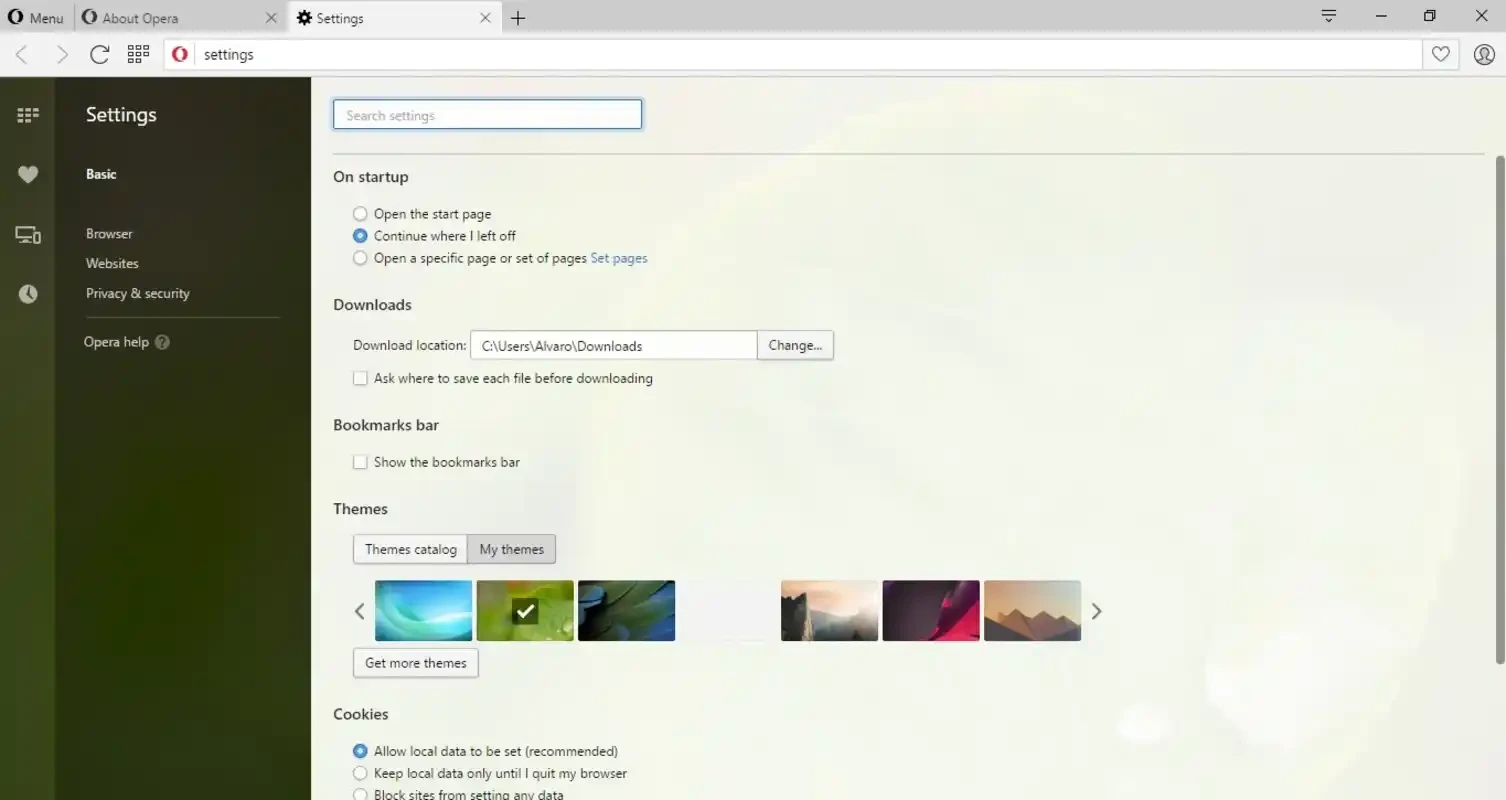
Task: Select "Keep local data only until I quit"
Action: [x=360, y=773]
